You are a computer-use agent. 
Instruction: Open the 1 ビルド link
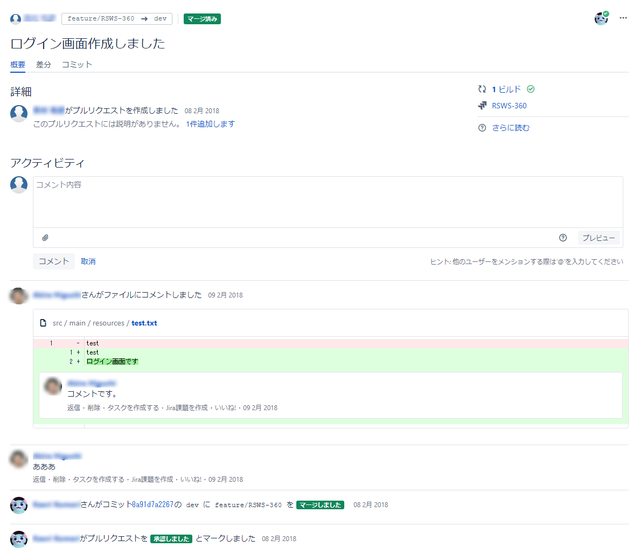pyautogui.click(x=506, y=89)
